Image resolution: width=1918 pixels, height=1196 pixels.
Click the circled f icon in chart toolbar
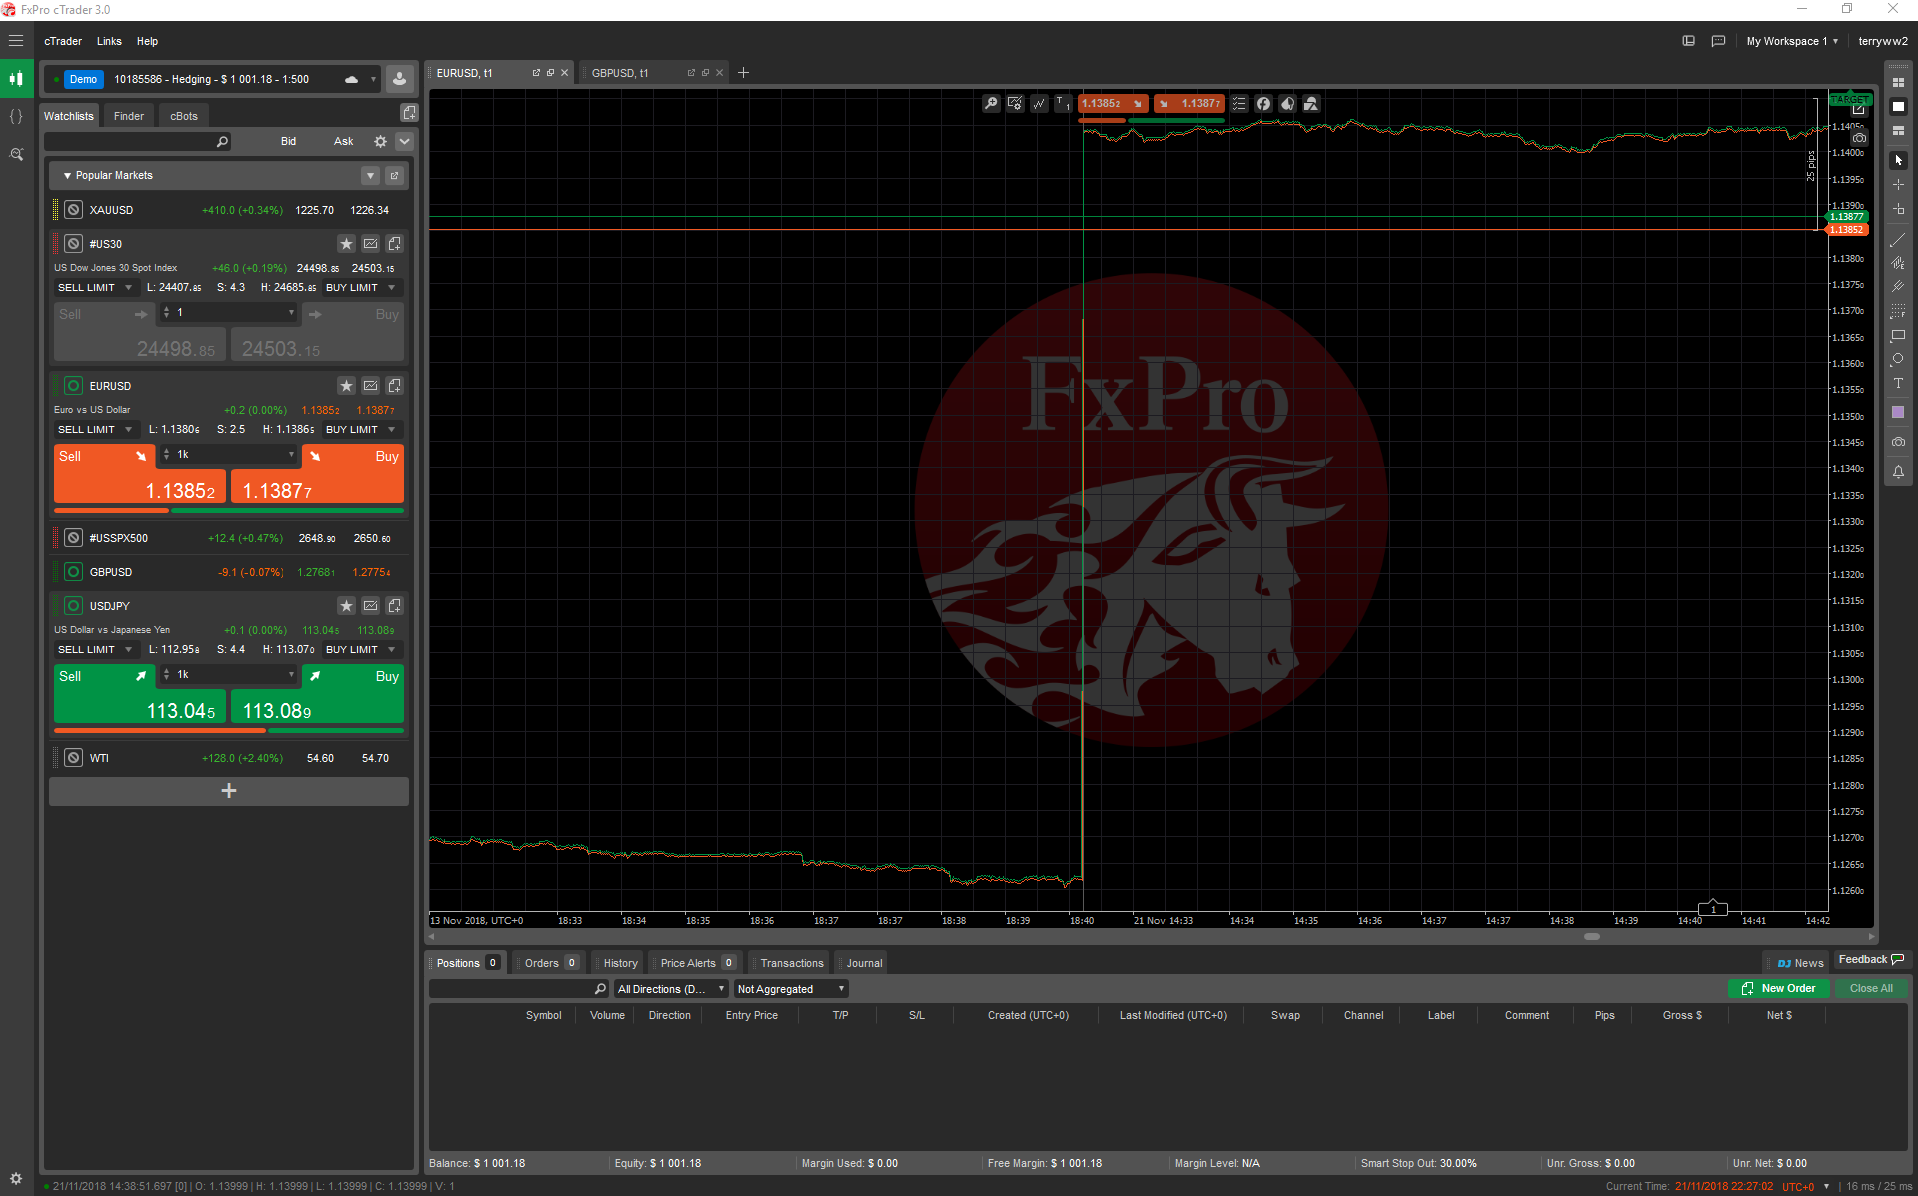click(1263, 103)
